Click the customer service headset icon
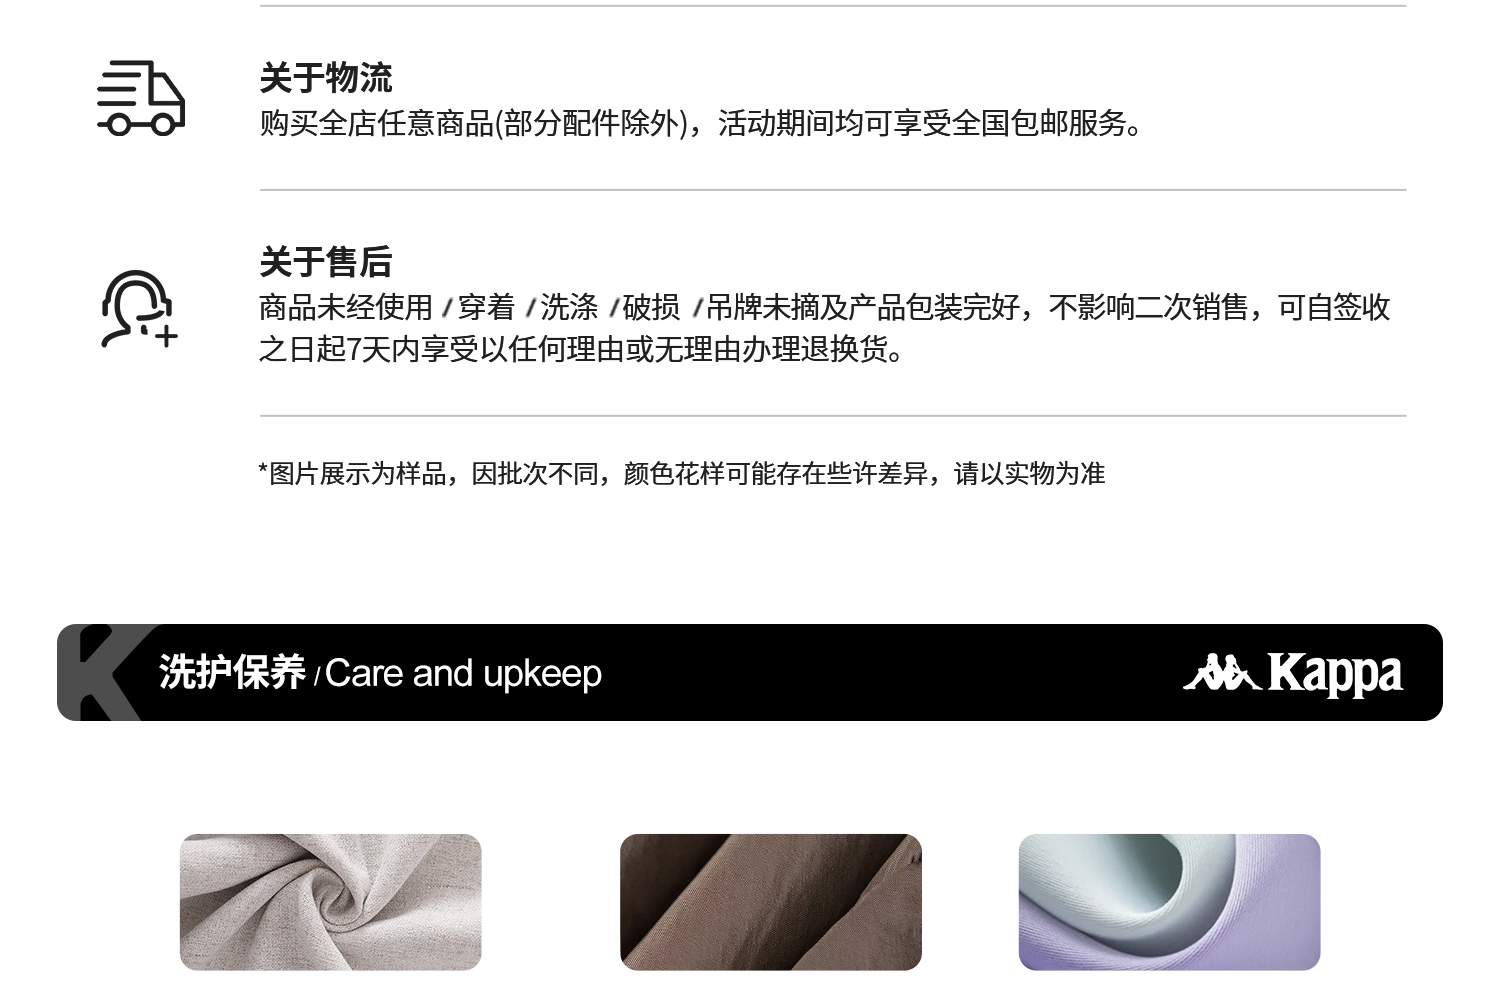The image size is (1500, 996). (139, 309)
